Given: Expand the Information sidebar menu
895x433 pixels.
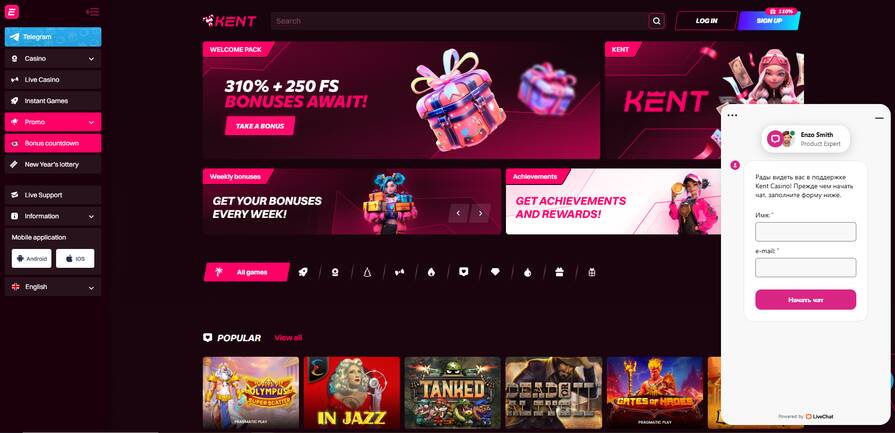Looking at the screenshot, I should pyautogui.click(x=53, y=216).
